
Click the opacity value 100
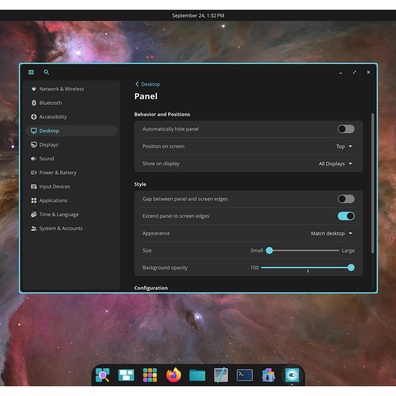coord(255,268)
